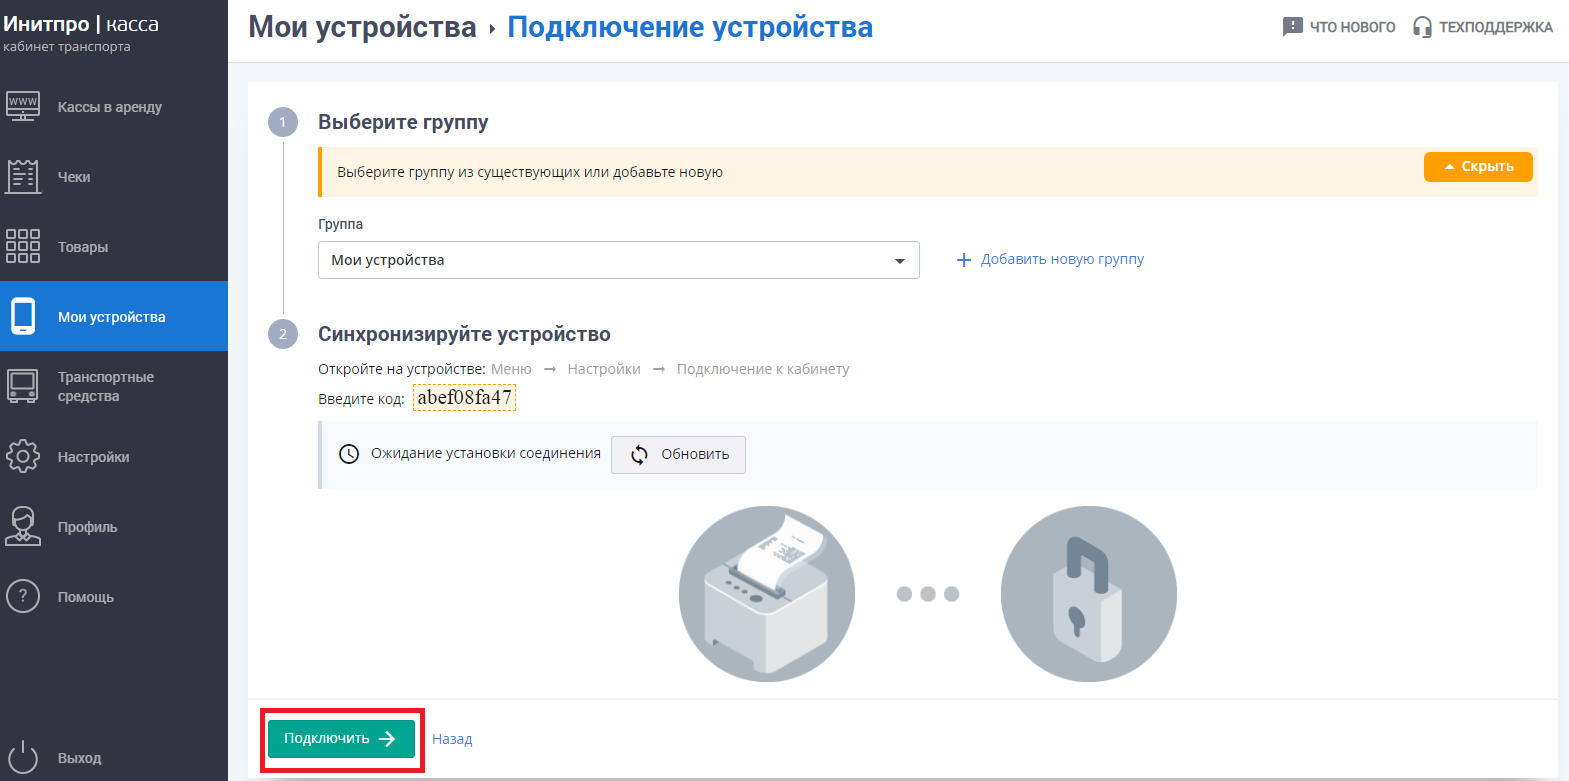1569x781 pixels.
Task: Go to Мои устройства breadcrumb title
Action: tap(362, 27)
